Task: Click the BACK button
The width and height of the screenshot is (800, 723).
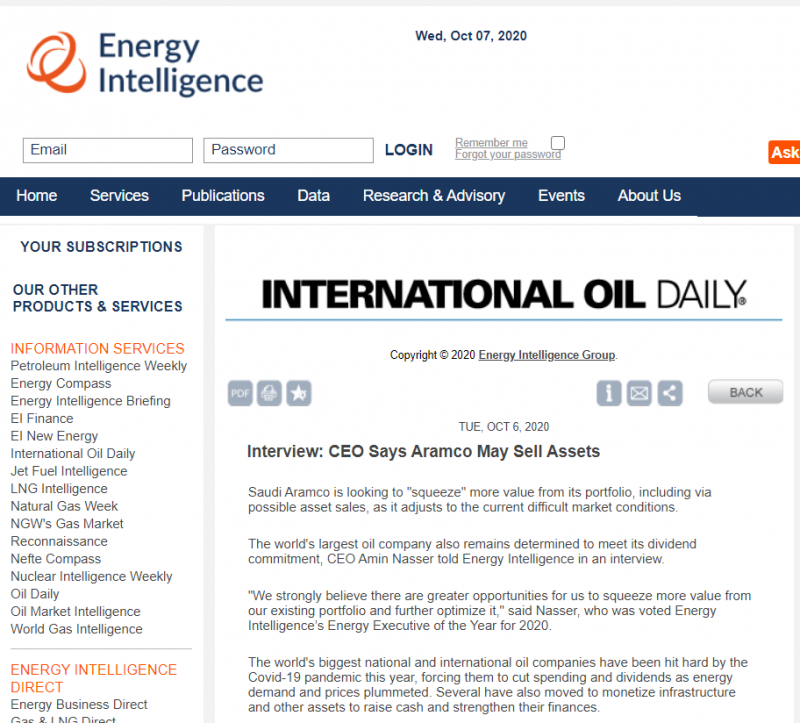Action: 745,392
